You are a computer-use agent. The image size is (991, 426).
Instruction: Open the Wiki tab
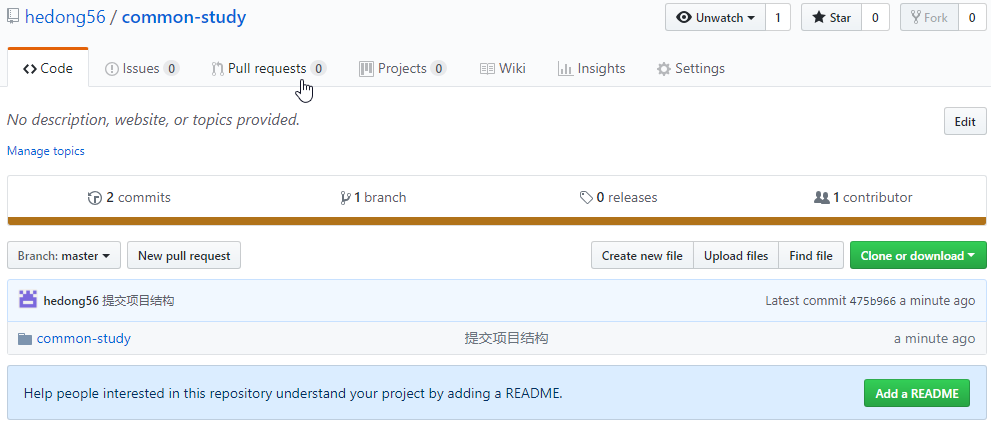[x=502, y=68]
